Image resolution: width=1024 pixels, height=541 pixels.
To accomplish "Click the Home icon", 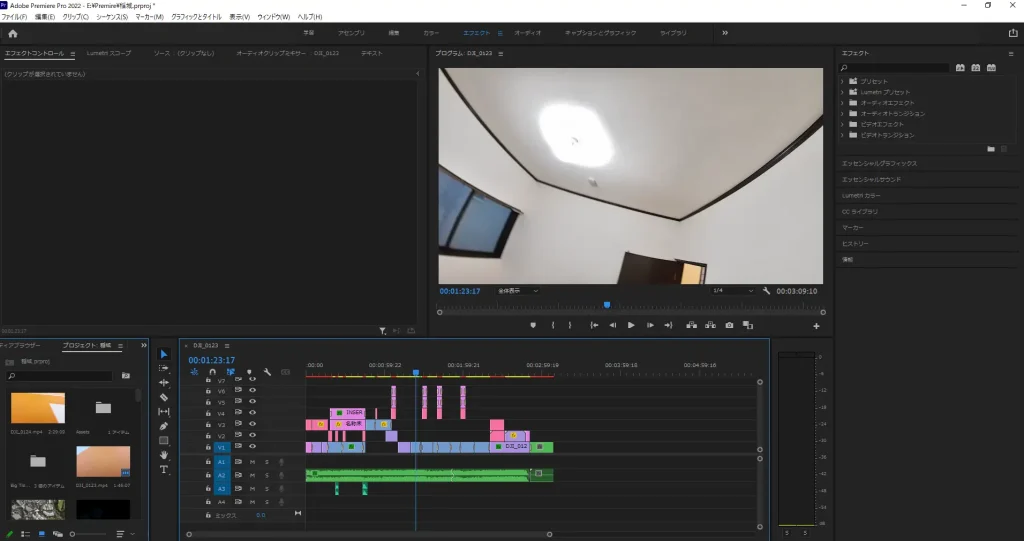I will [x=13, y=33].
